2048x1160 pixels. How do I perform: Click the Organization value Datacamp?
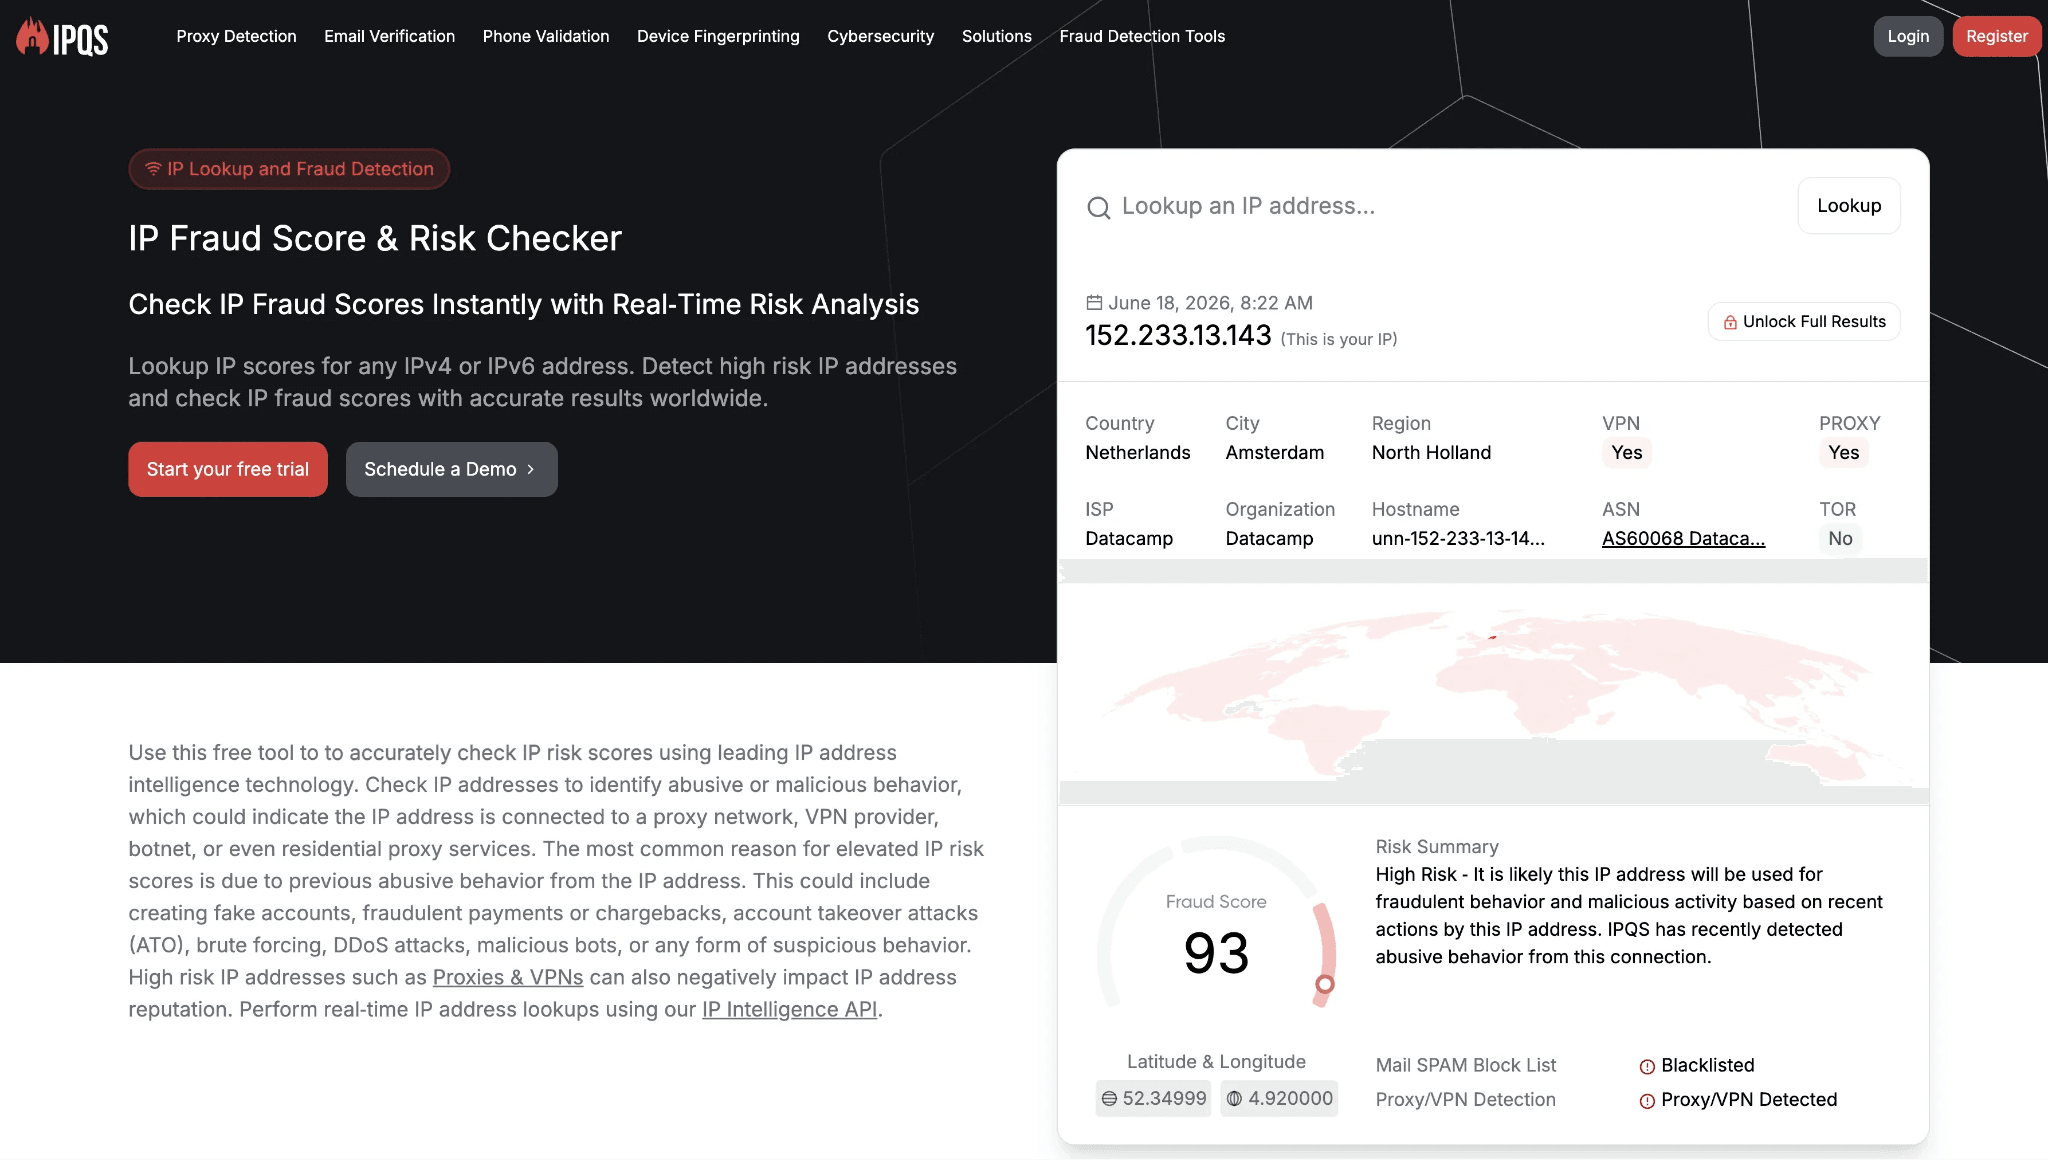(x=1269, y=539)
